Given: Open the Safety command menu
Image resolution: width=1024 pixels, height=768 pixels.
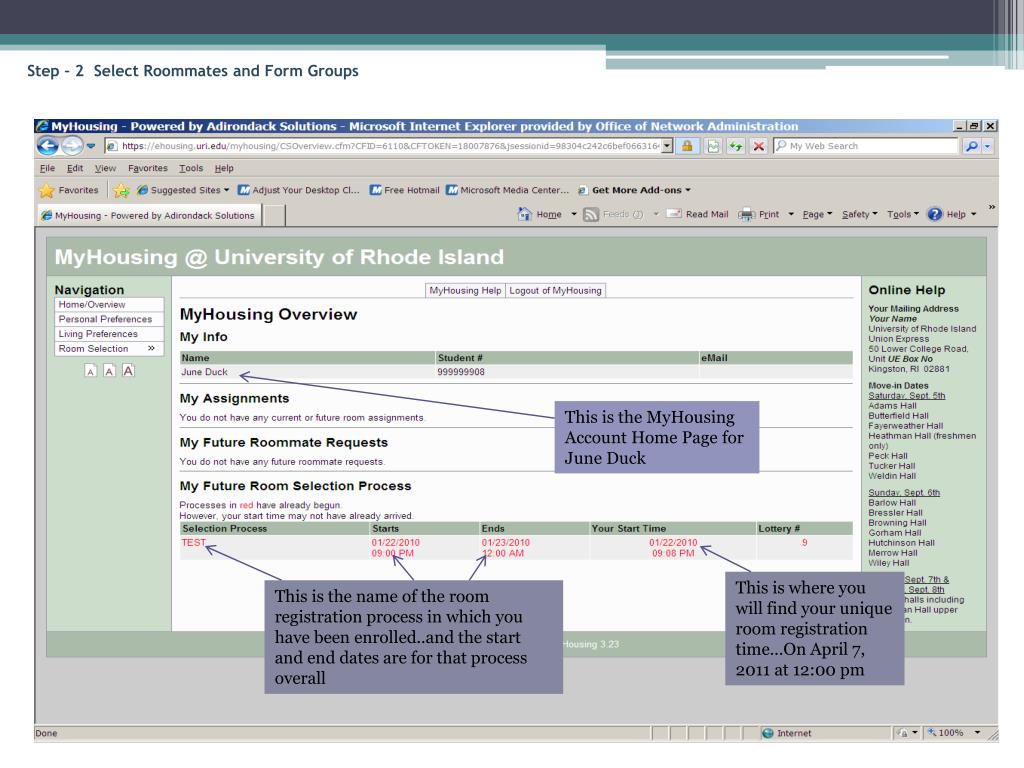Looking at the screenshot, I should click(x=859, y=214).
